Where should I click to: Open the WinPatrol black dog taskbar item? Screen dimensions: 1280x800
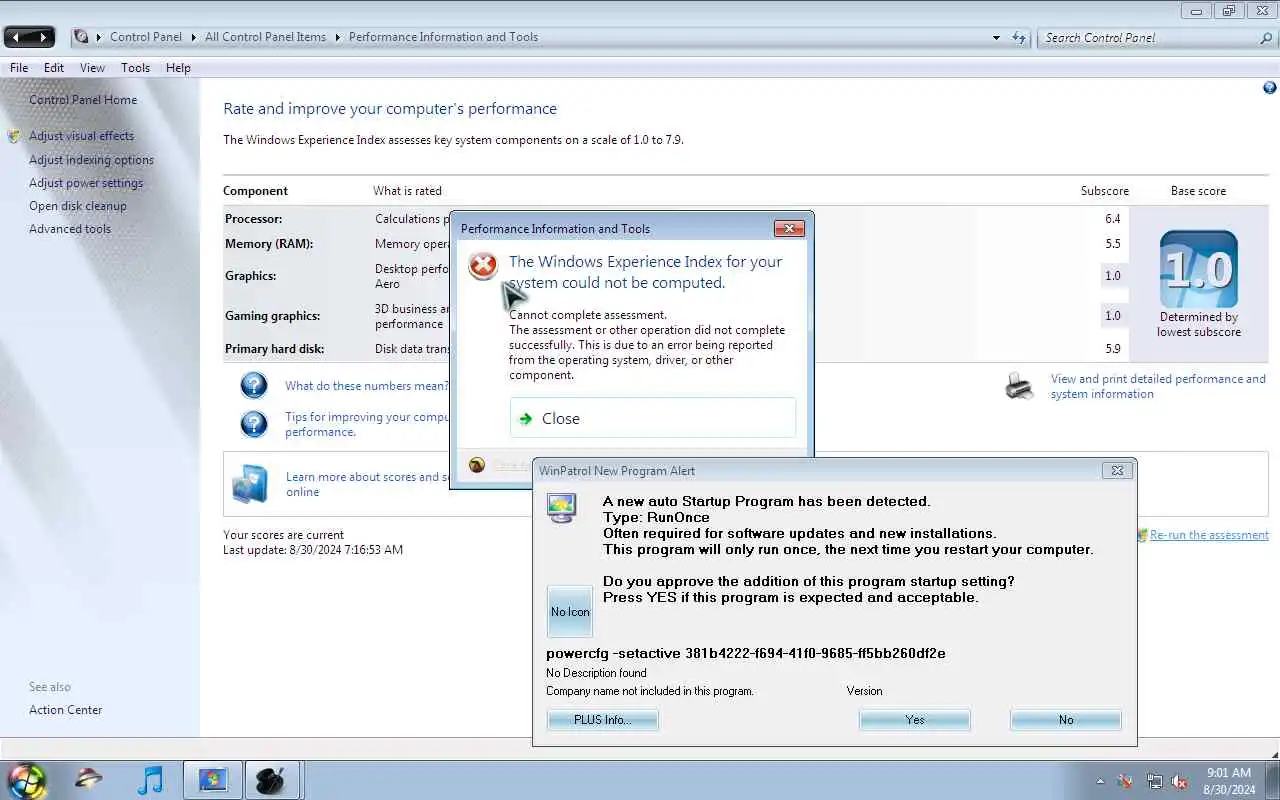tap(271, 780)
